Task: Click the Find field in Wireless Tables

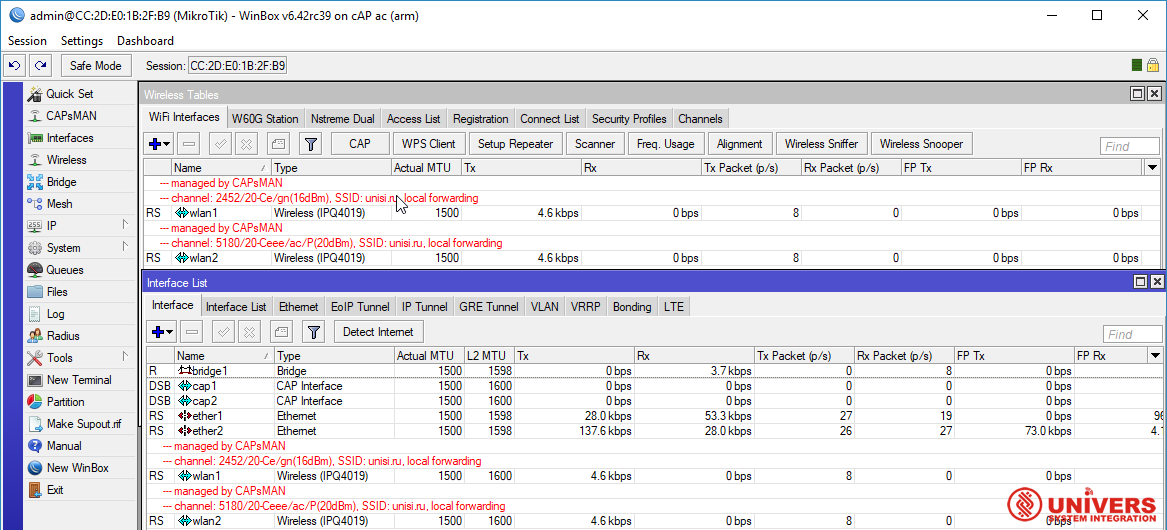Action: coord(1129,146)
